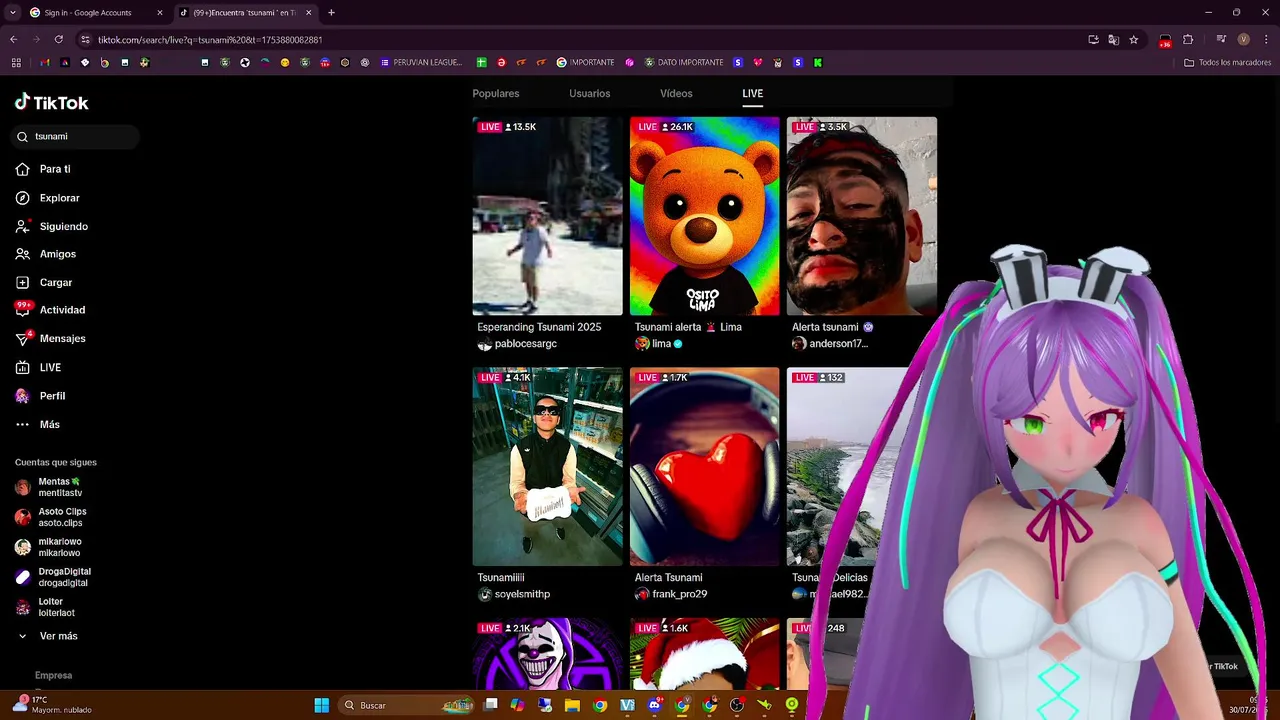
Task: Click the browser address bar URL
Action: coord(210,39)
